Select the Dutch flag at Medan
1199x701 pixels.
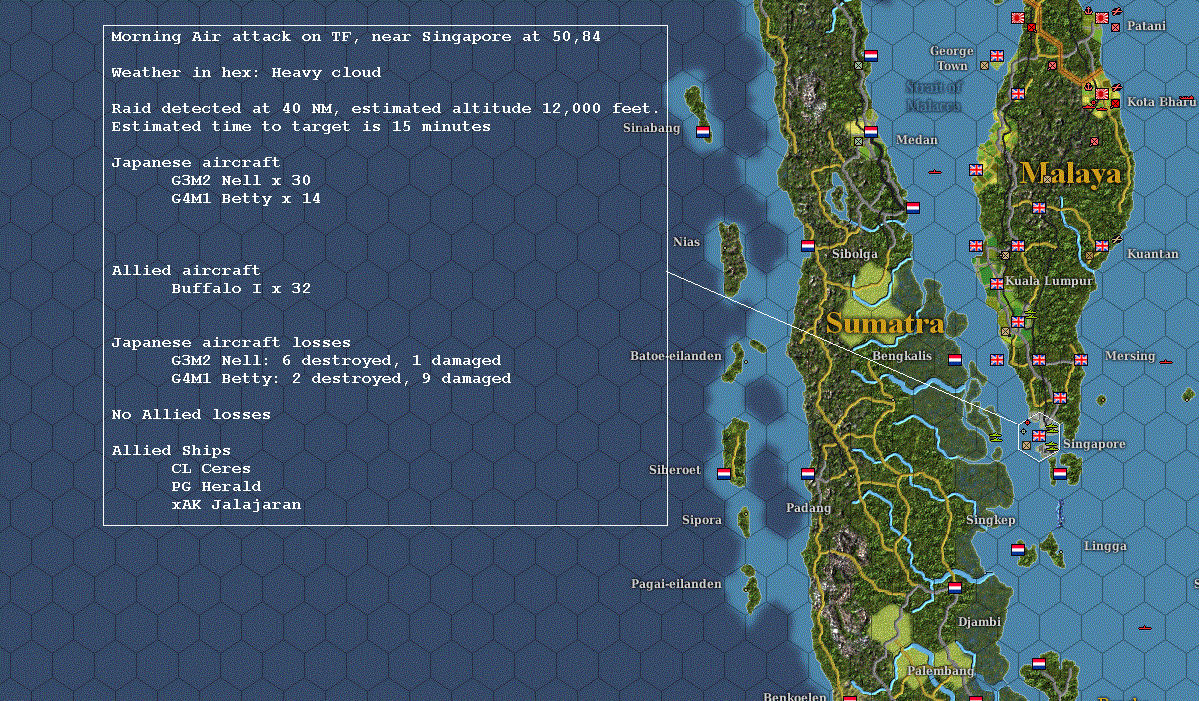click(871, 131)
